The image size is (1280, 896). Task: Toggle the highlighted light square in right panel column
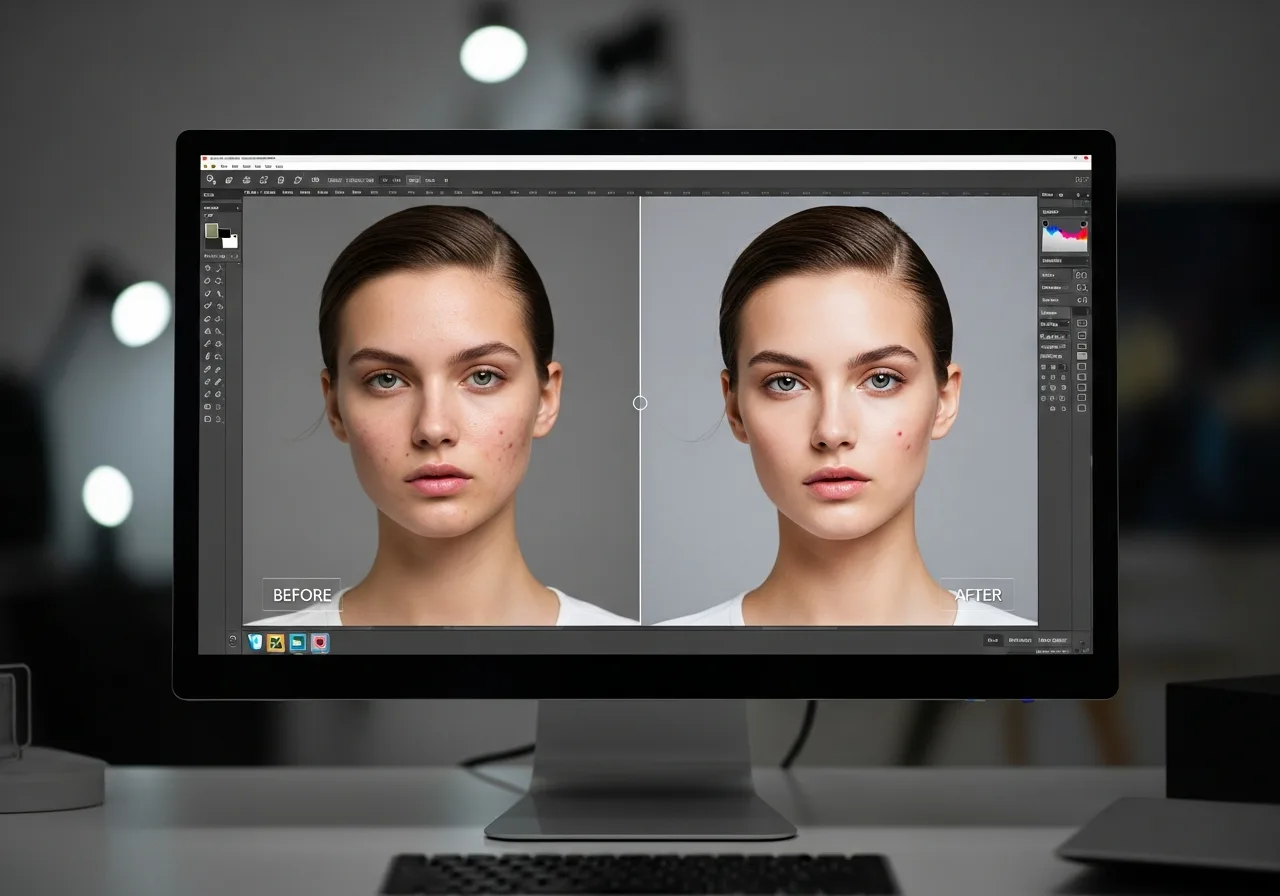[1081, 356]
